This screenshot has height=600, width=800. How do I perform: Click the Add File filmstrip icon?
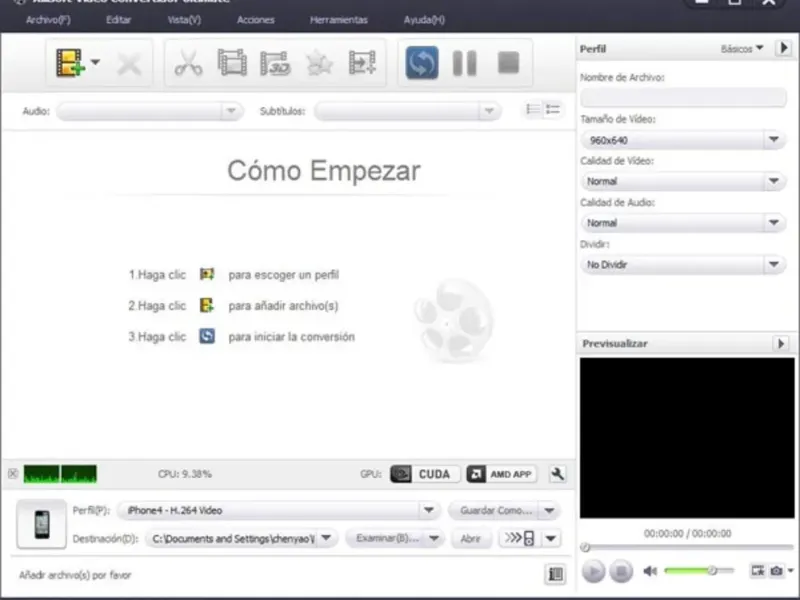pyautogui.click(x=70, y=63)
